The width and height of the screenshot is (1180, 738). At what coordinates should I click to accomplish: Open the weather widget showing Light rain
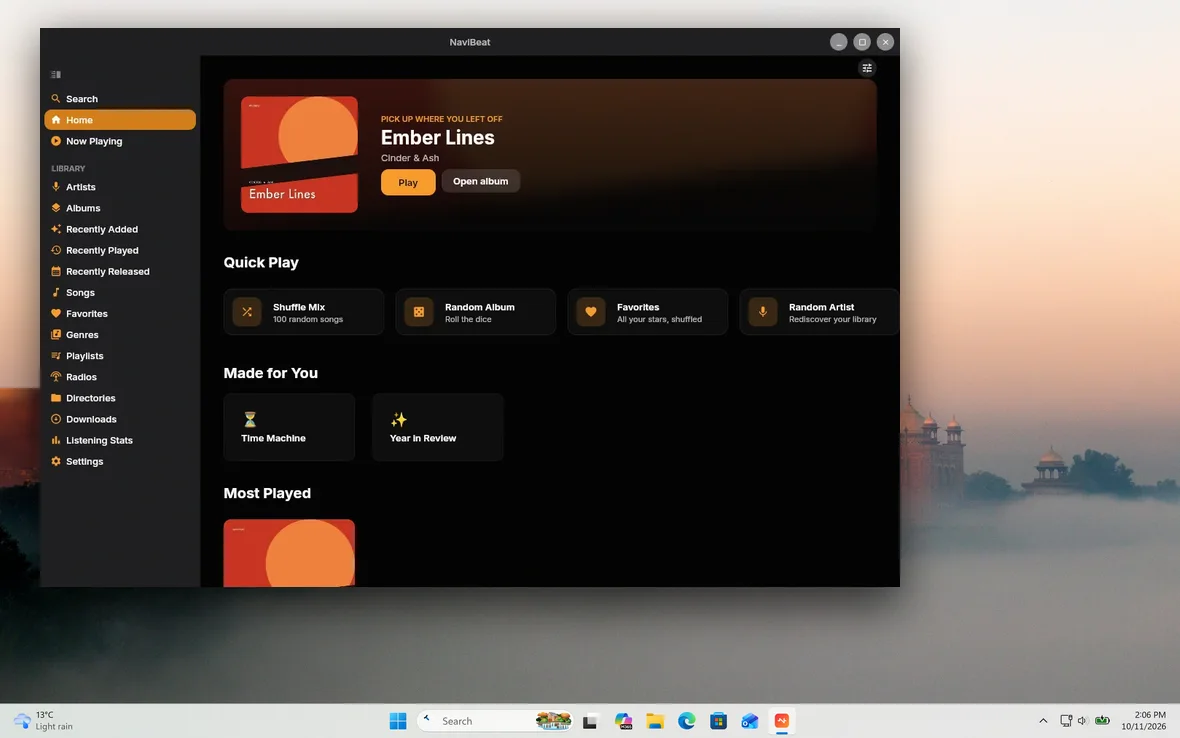[44, 721]
